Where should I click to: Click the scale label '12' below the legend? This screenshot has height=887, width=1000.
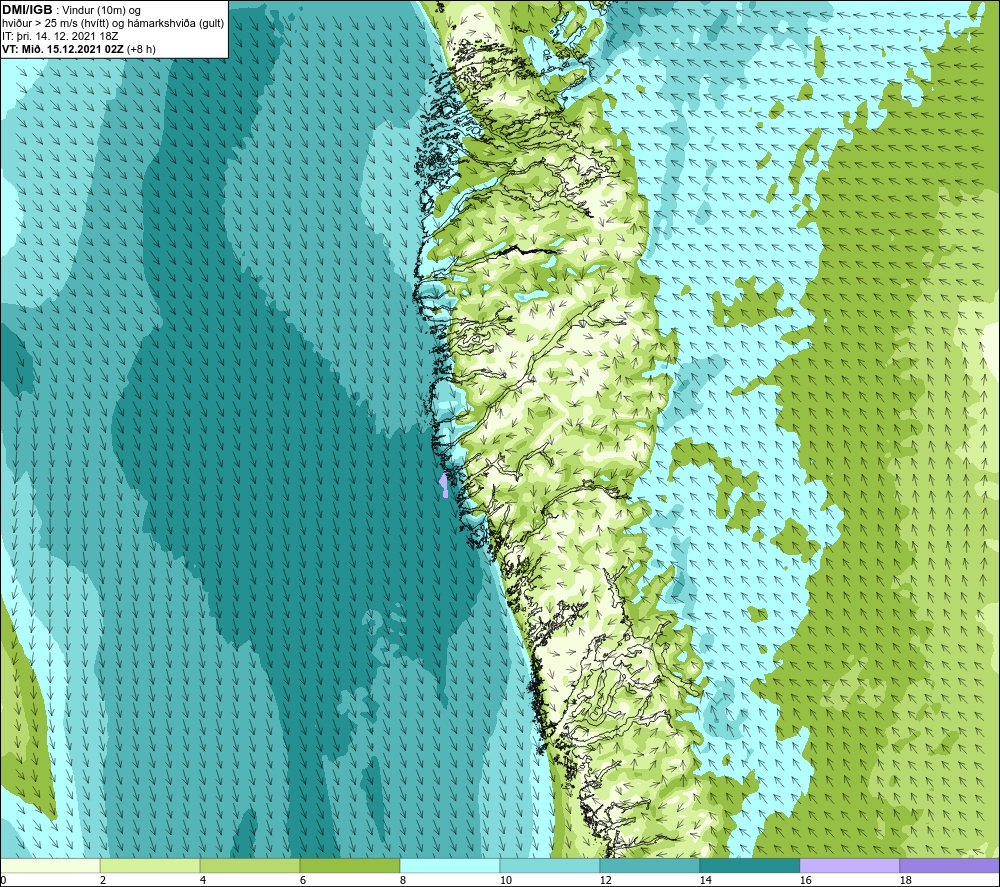tap(605, 881)
